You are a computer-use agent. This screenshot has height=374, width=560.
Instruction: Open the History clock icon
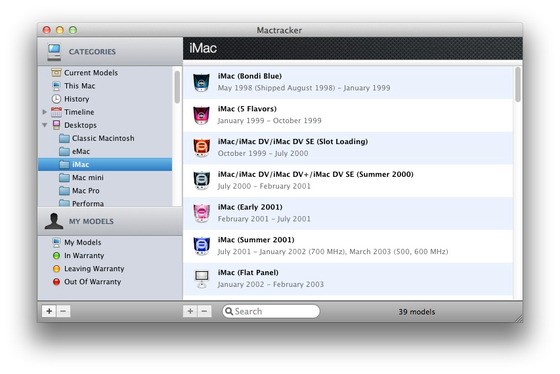tap(56, 99)
